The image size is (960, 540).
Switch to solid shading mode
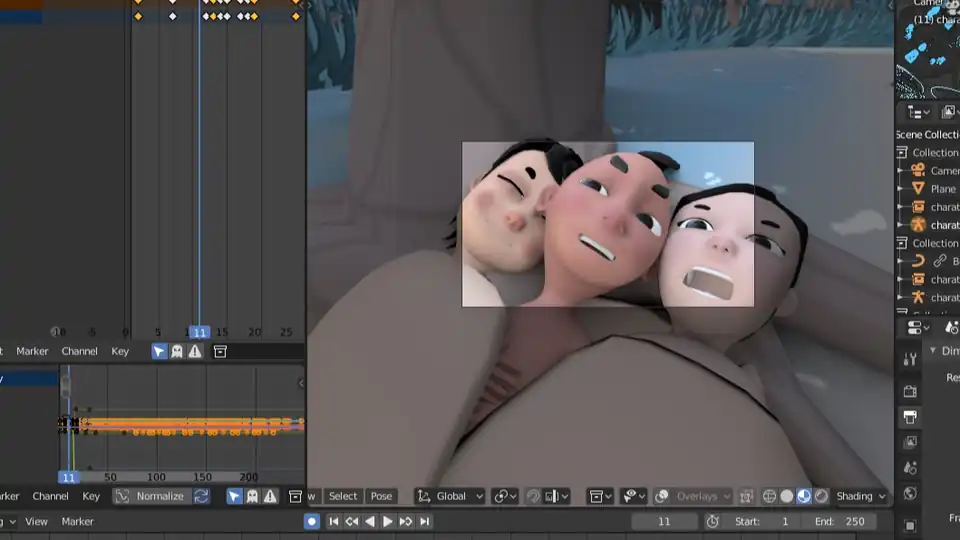click(x=787, y=497)
